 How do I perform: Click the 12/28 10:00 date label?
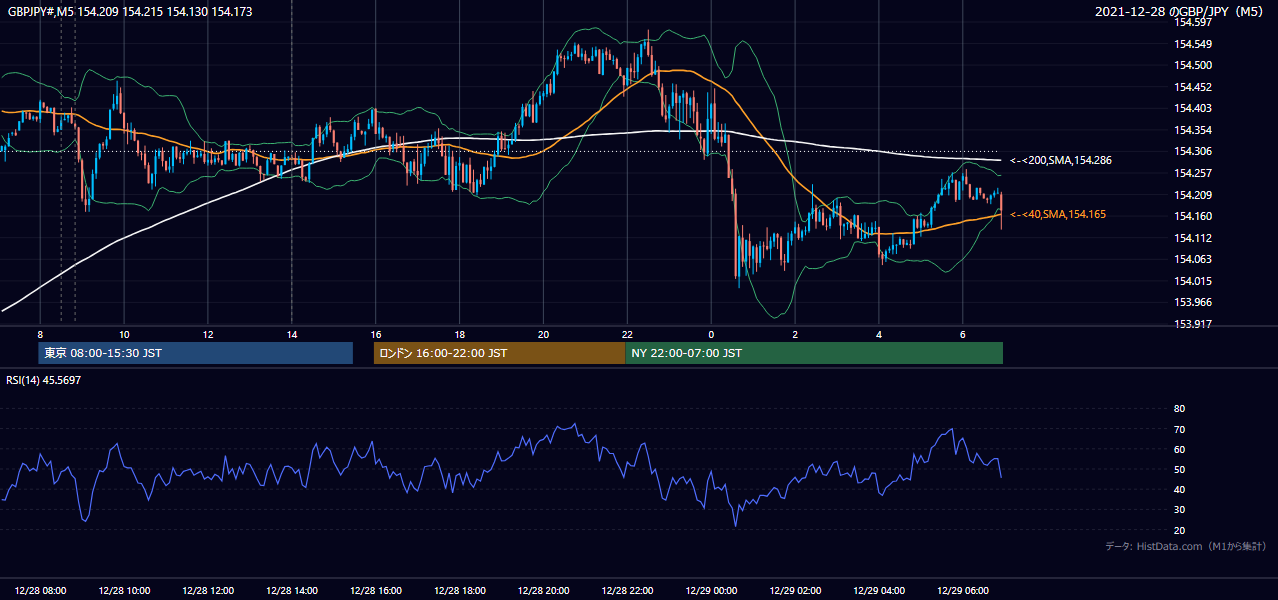tap(125, 590)
